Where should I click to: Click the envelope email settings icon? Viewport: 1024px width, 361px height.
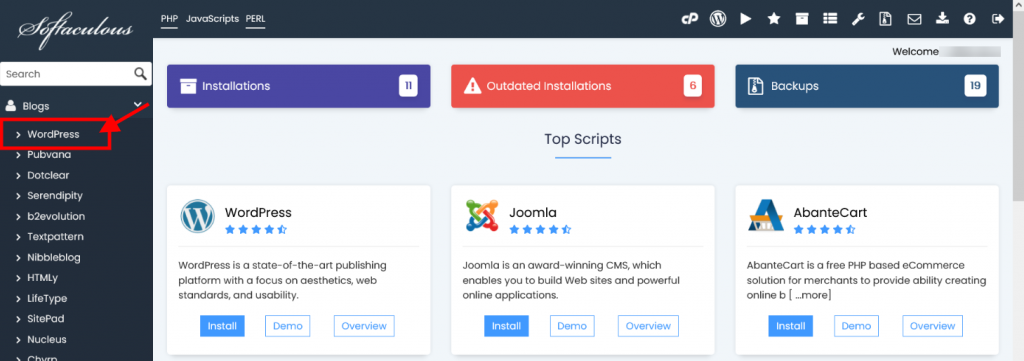(914, 19)
